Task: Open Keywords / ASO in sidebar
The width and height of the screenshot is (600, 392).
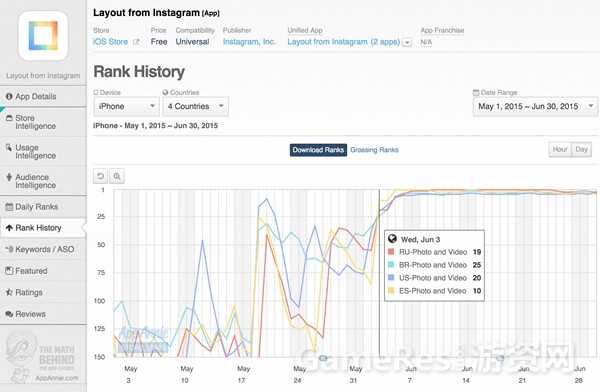Action: click(x=43, y=249)
